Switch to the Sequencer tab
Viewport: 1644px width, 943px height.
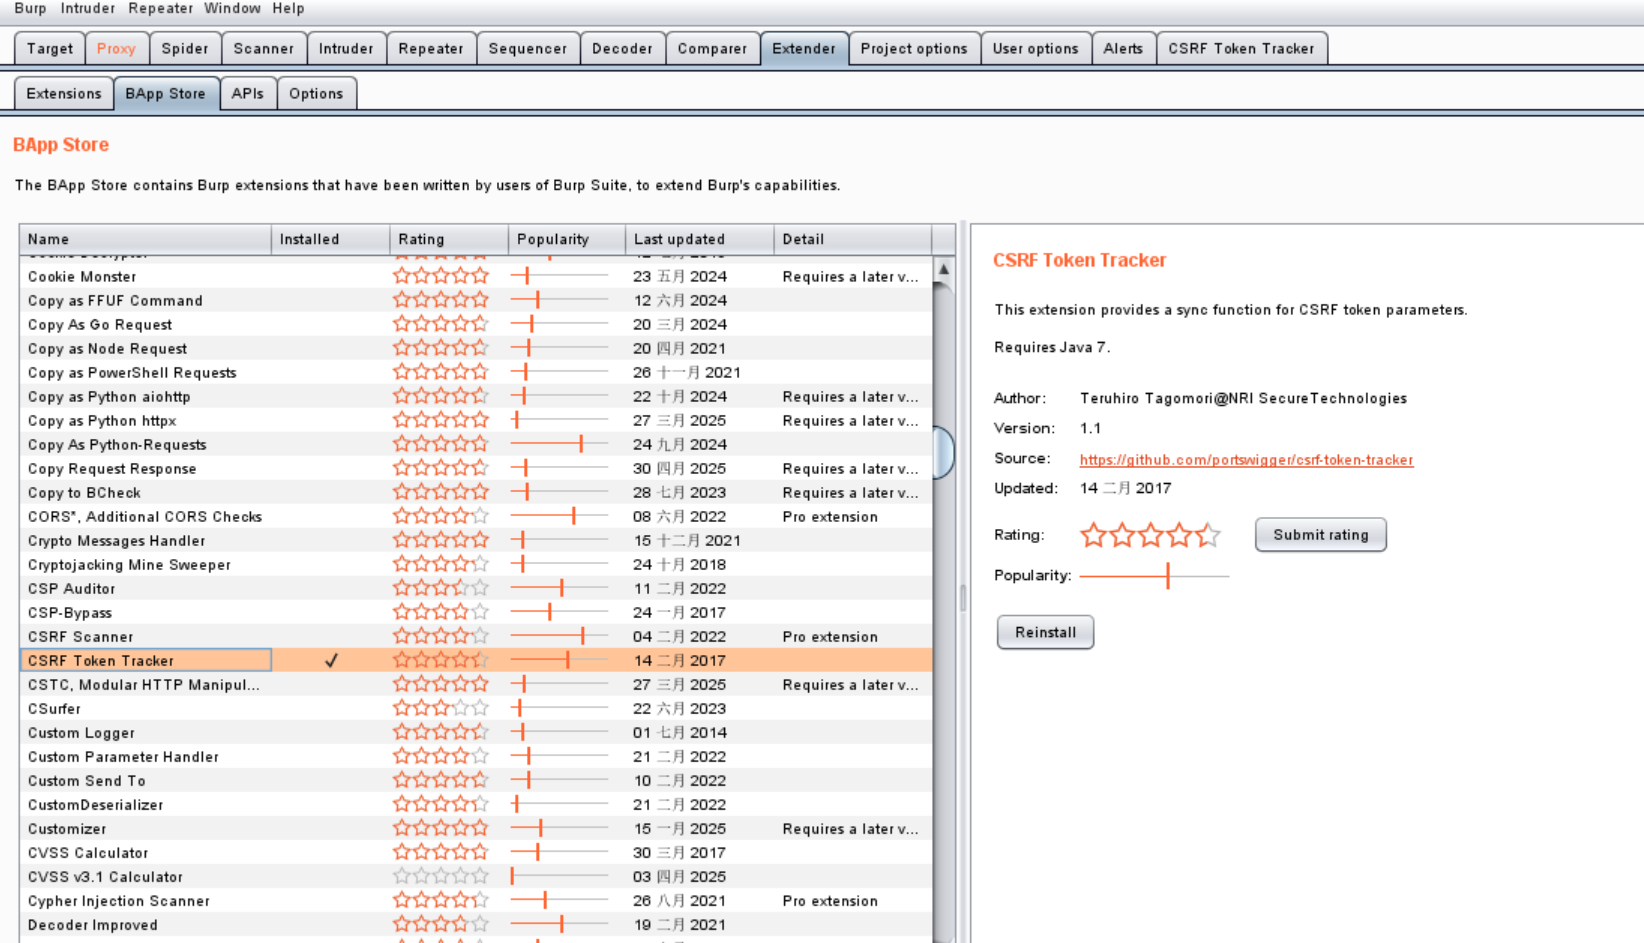pos(528,48)
